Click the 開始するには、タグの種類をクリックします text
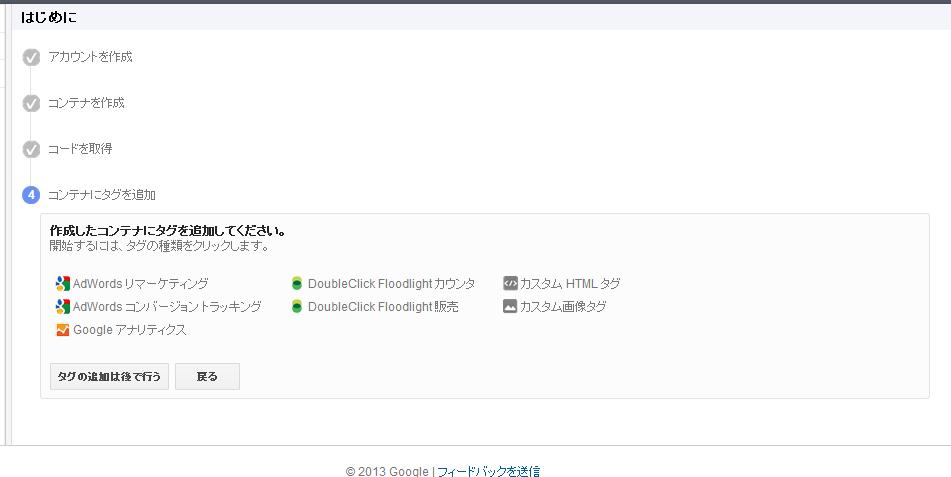This screenshot has width=951, height=477. pyautogui.click(x=160, y=246)
